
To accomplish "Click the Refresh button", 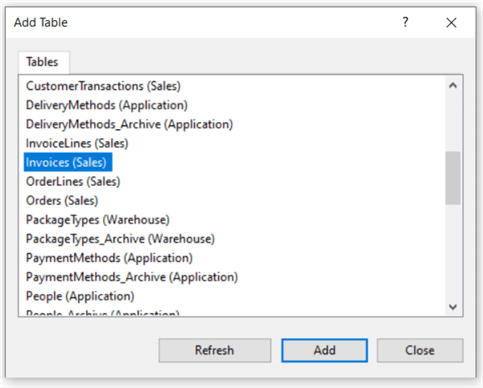I will click(215, 350).
